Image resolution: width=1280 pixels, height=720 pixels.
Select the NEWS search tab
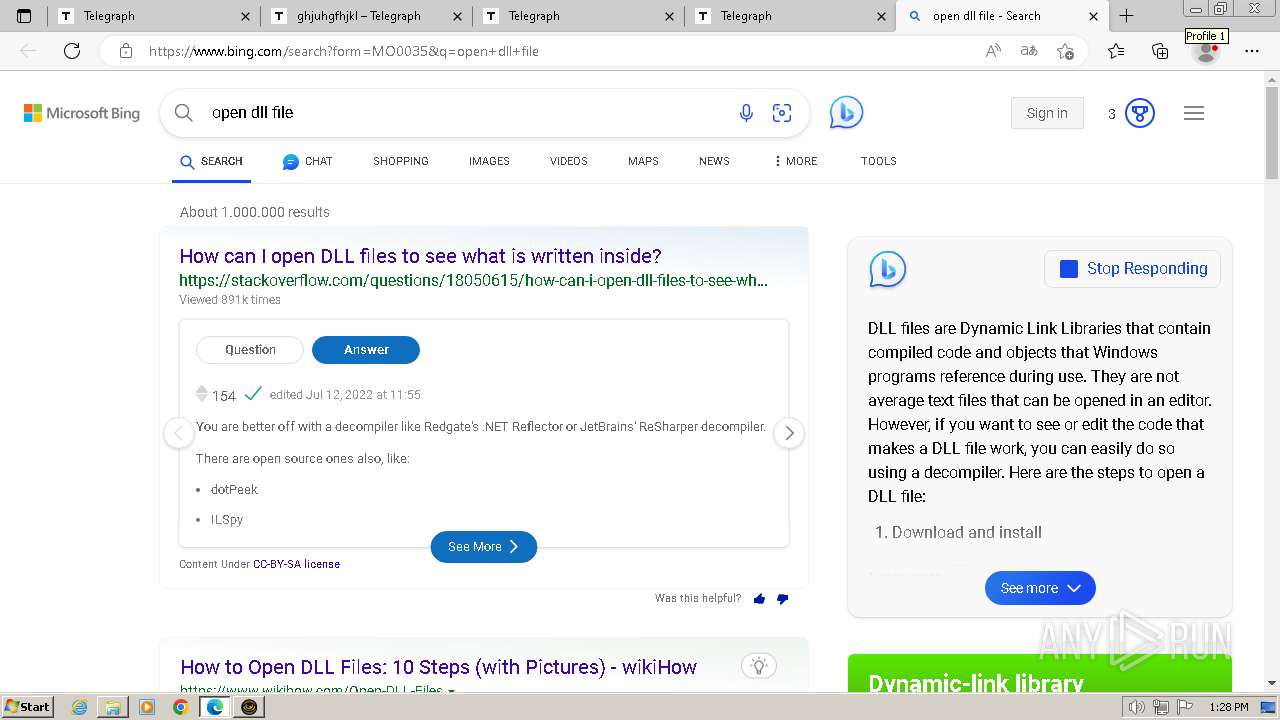714,161
